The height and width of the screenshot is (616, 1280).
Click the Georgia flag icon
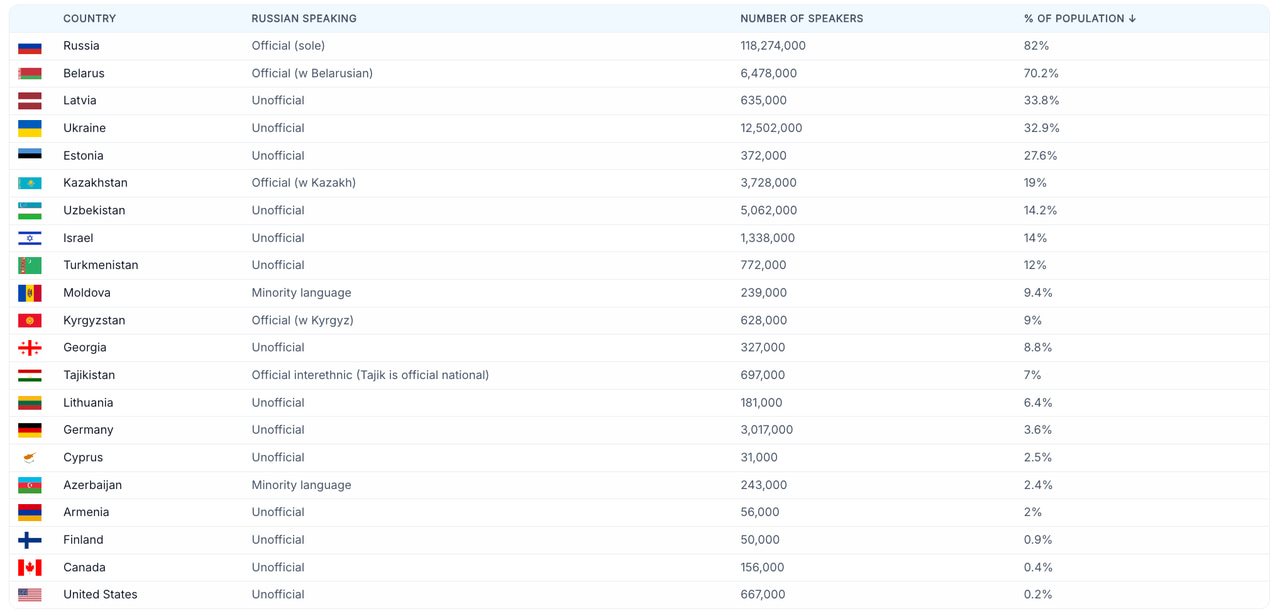30,348
